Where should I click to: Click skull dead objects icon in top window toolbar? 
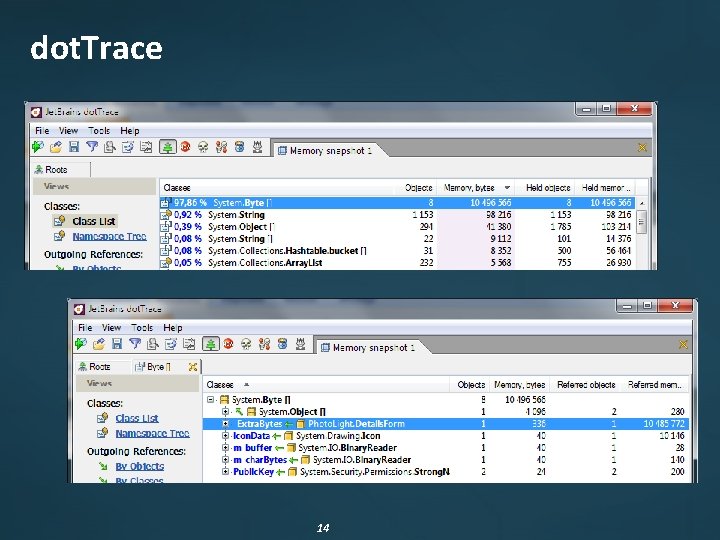(203, 147)
